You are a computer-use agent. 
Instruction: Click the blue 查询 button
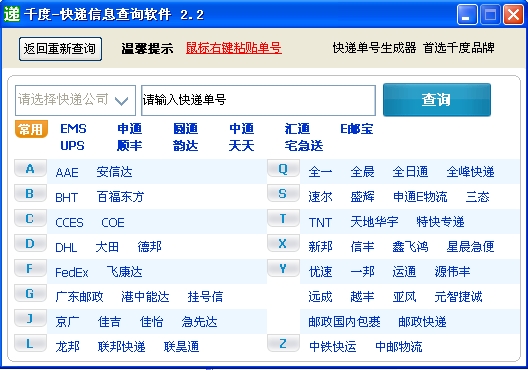tap(437, 100)
